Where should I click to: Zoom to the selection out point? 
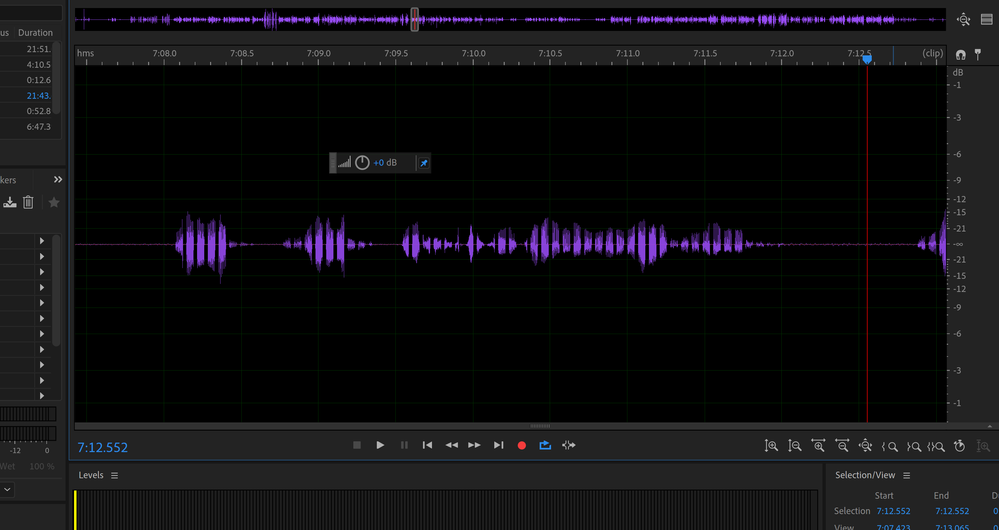tap(913, 447)
